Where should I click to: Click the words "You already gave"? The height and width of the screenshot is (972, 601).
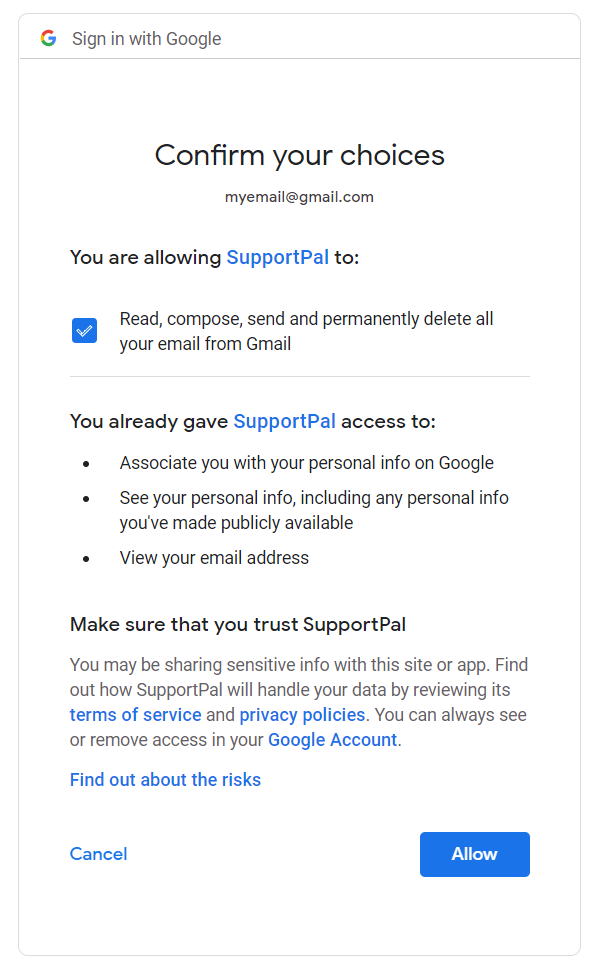(149, 422)
